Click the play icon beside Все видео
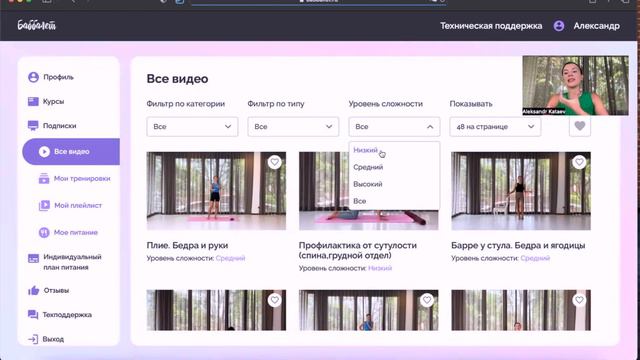The height and width of the screenshot is (360, 640). [44, 151]
